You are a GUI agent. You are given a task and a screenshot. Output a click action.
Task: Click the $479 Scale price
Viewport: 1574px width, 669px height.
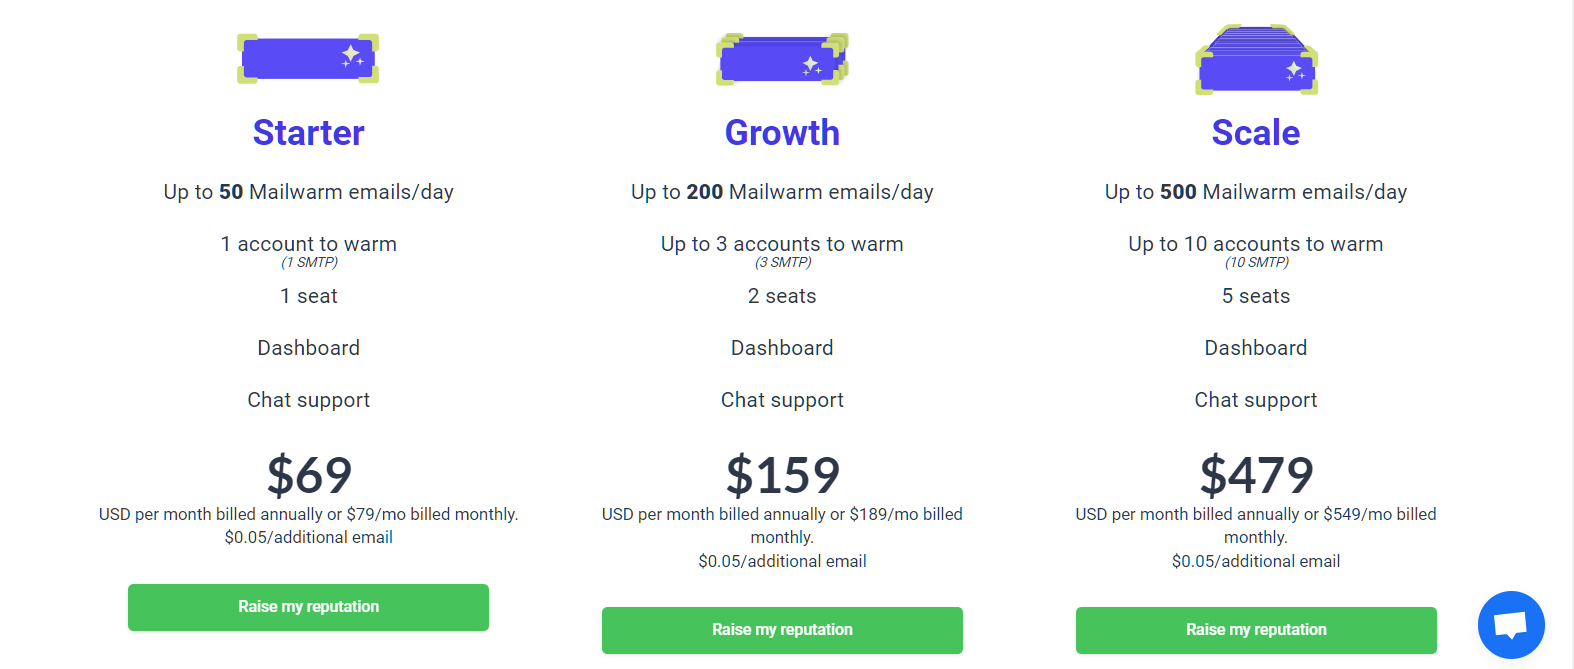1256,475
